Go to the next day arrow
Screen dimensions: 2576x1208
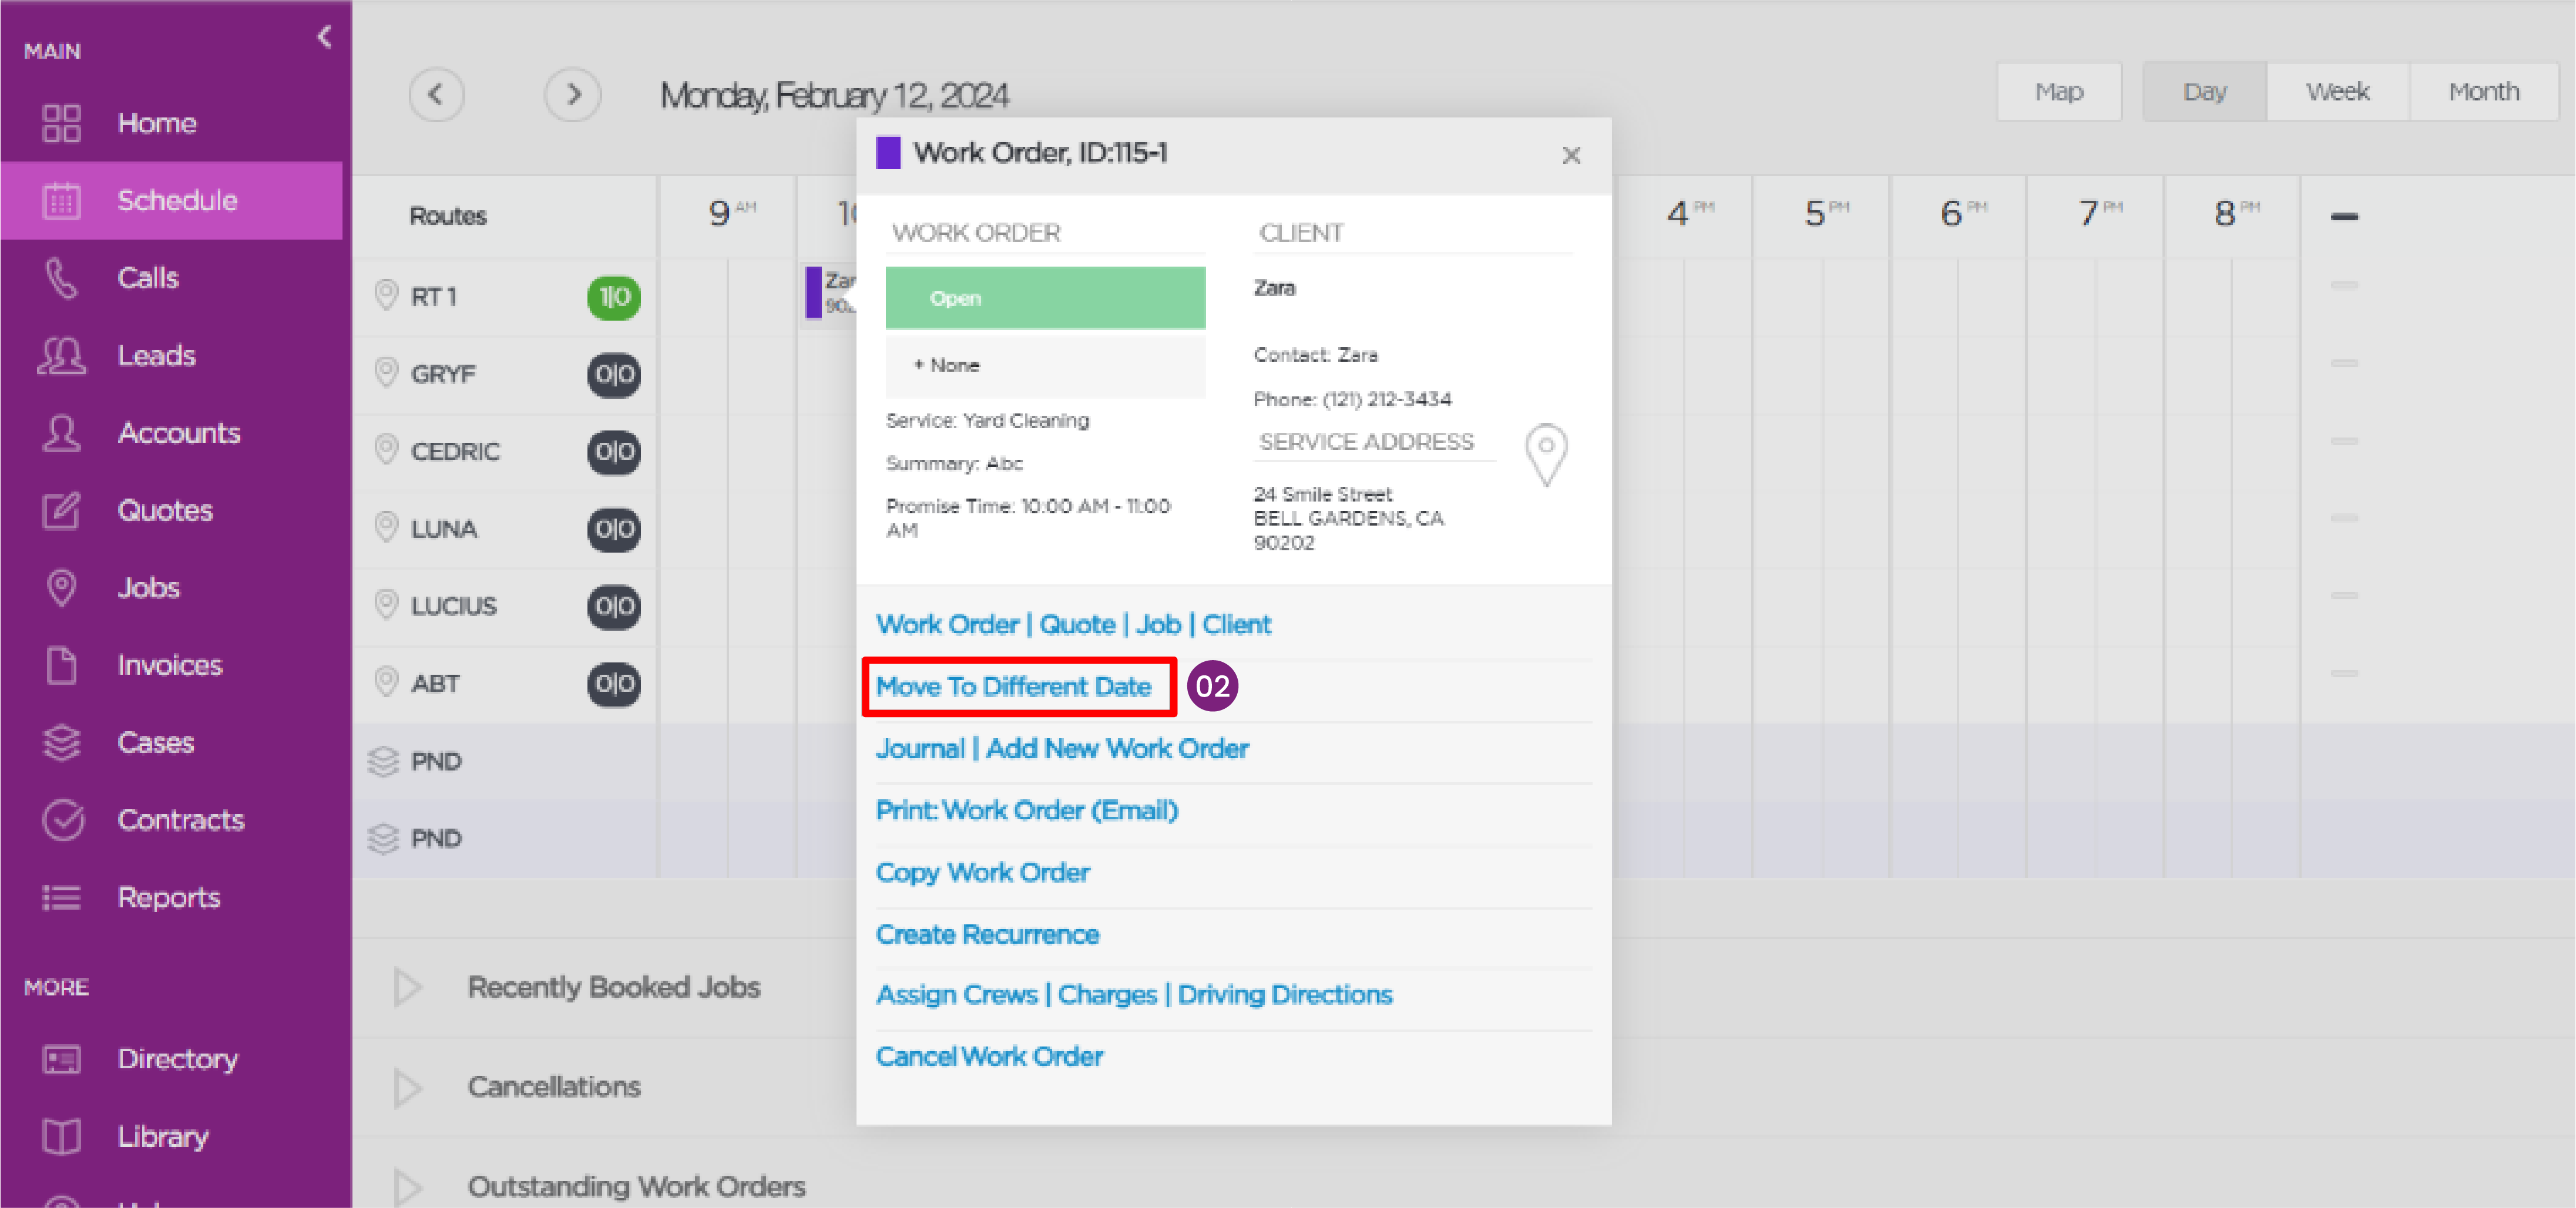click(x=573, y=95)
